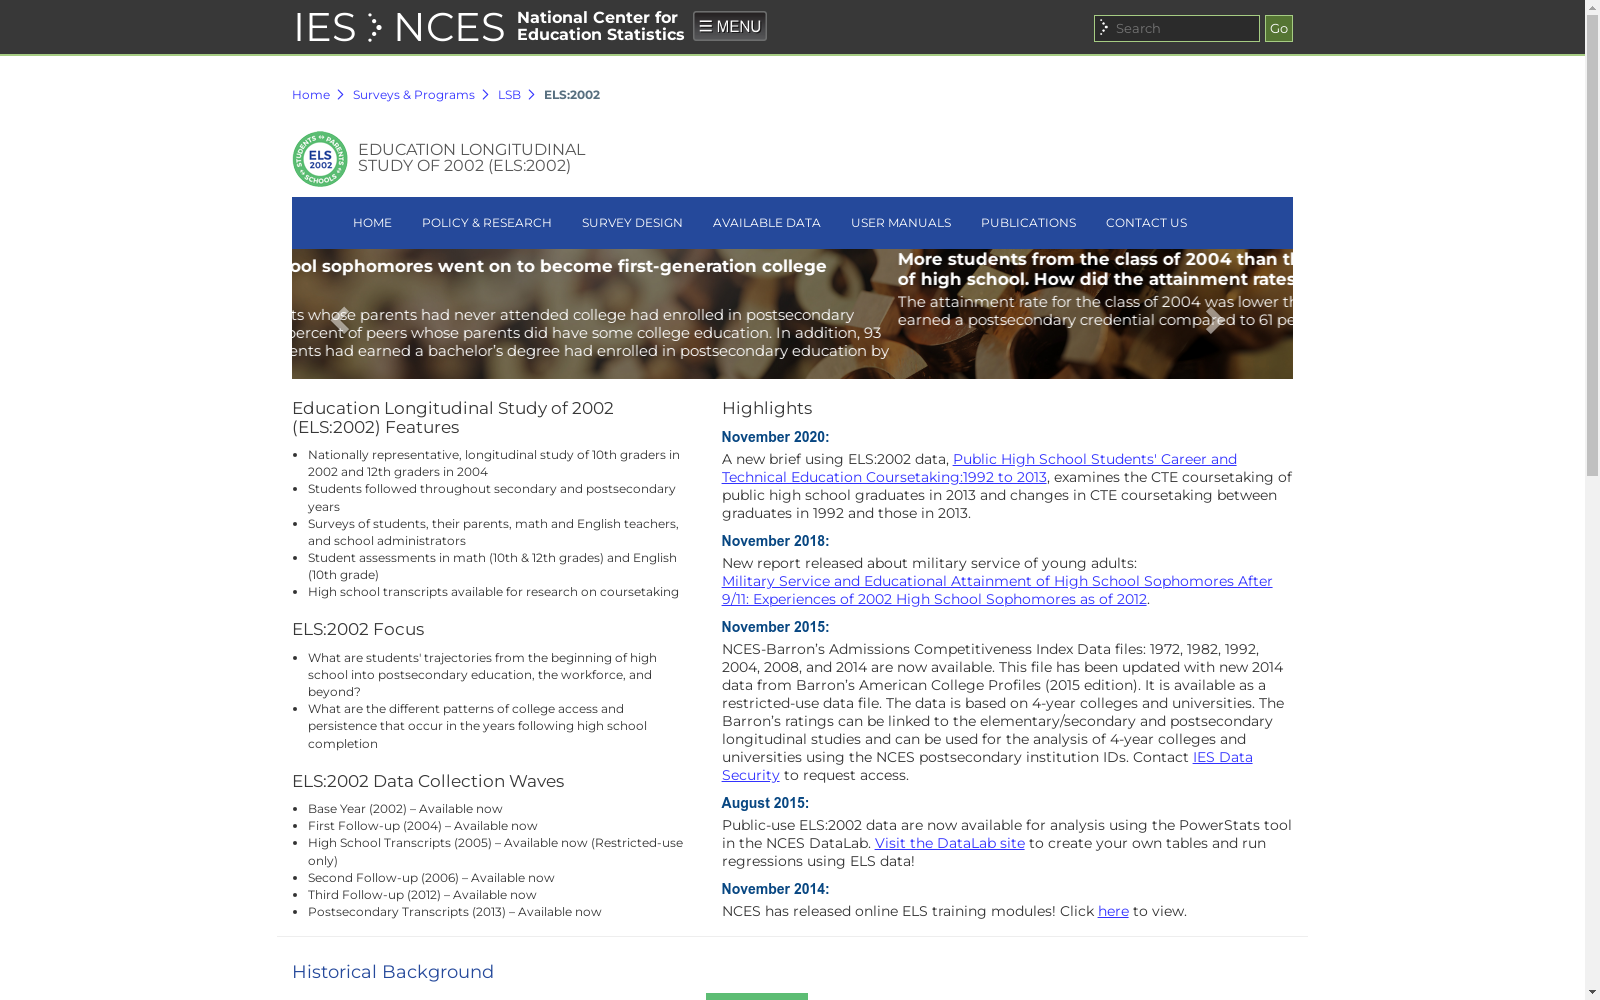Viewport: 1600px width, 1000px height.
Task: Open LSB breadcrumb link
Action: tap(509, 95)
